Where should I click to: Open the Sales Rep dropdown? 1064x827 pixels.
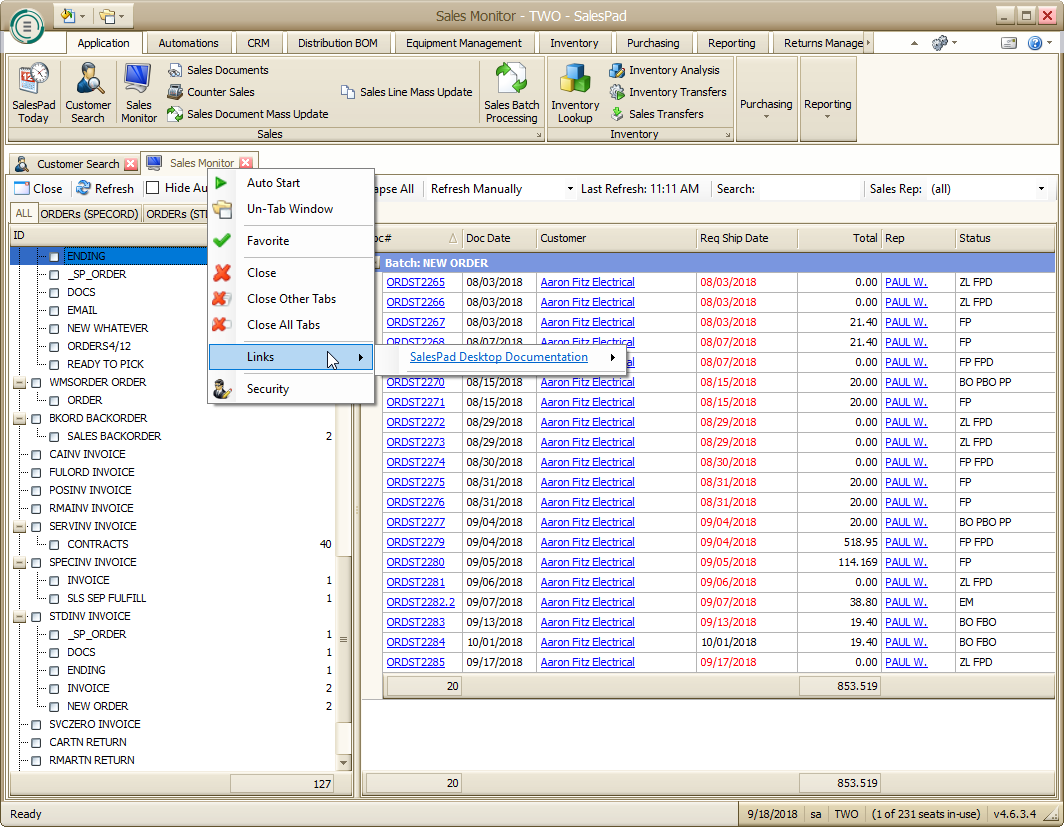tap(1041, 189)
